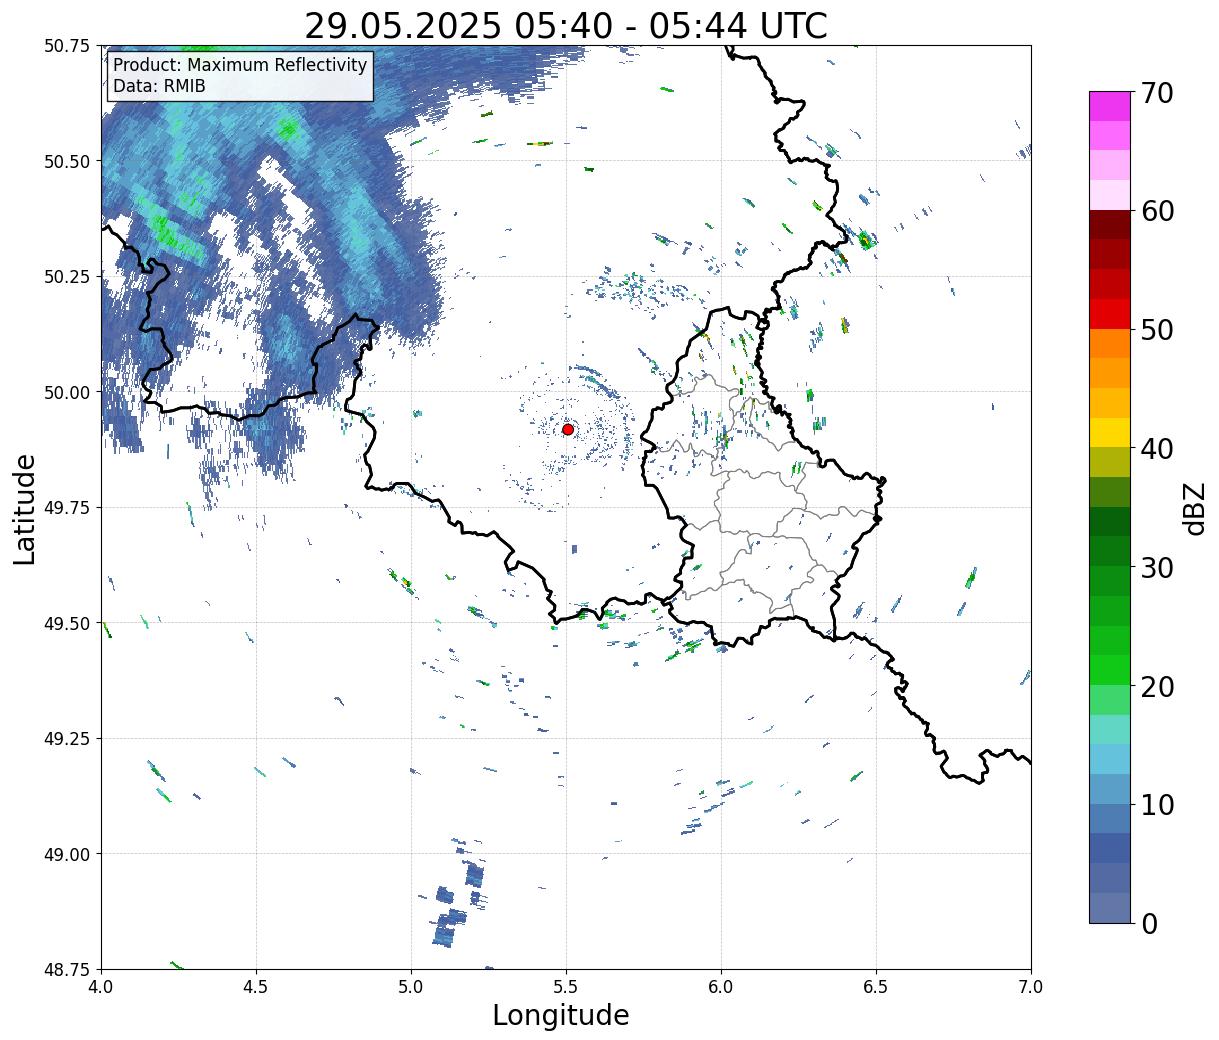Click the magenta swatch at 70 dBZ
The image size is (1219, 1040).
coord(1109,106)
